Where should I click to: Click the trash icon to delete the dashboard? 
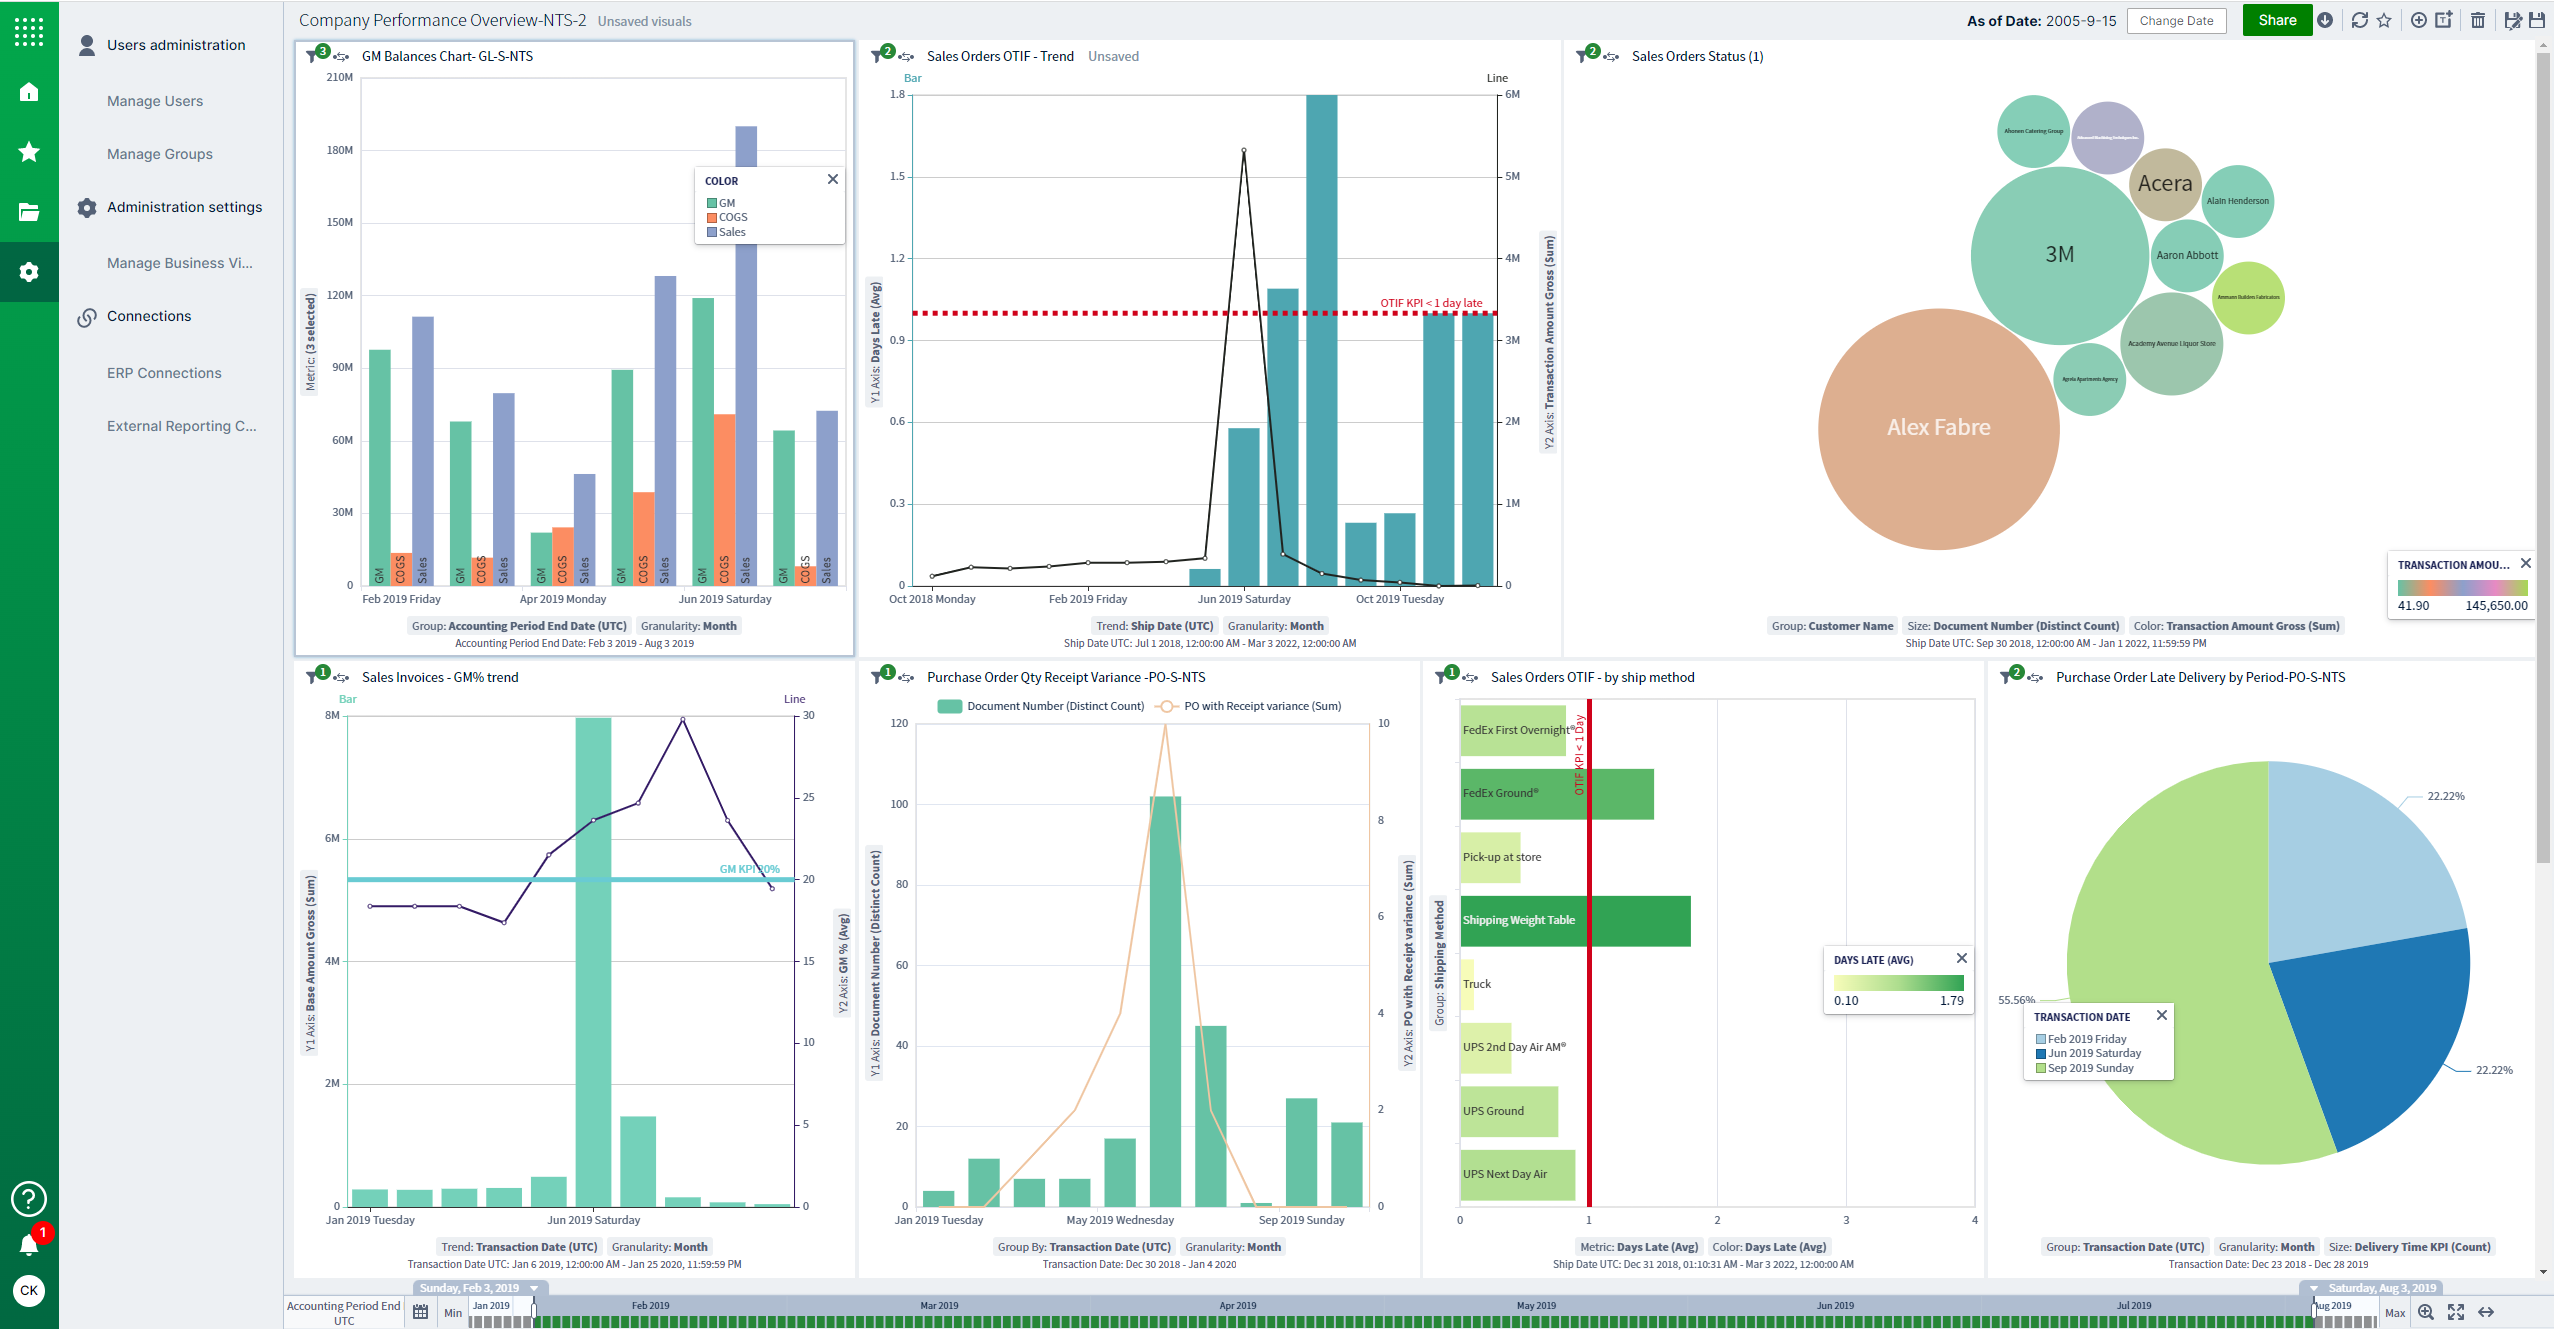point(2477,20)
